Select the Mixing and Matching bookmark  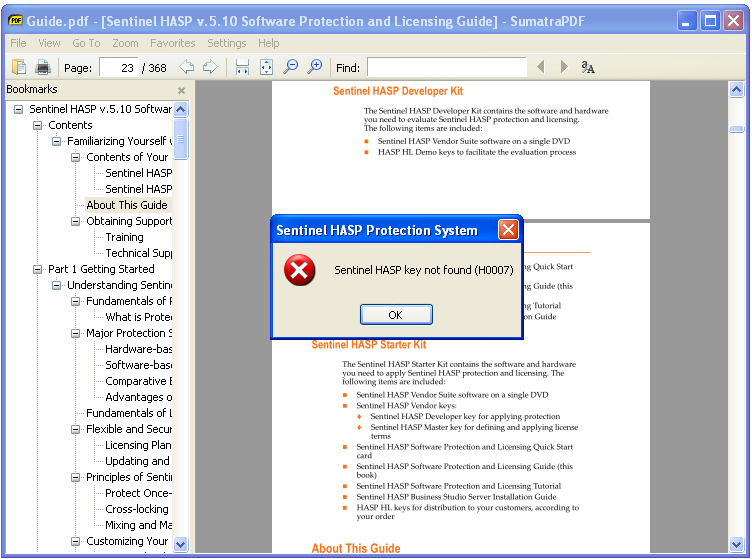click(139, 525)
